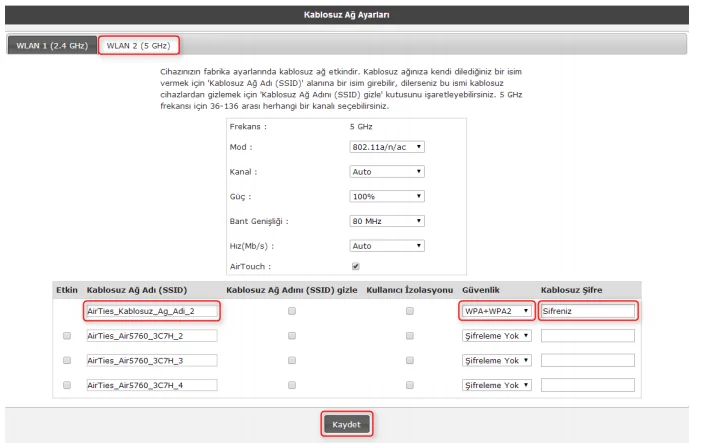Toggle the AirTouch checkbox
This screenshot has height=443, width=718.
pos(356,267)
